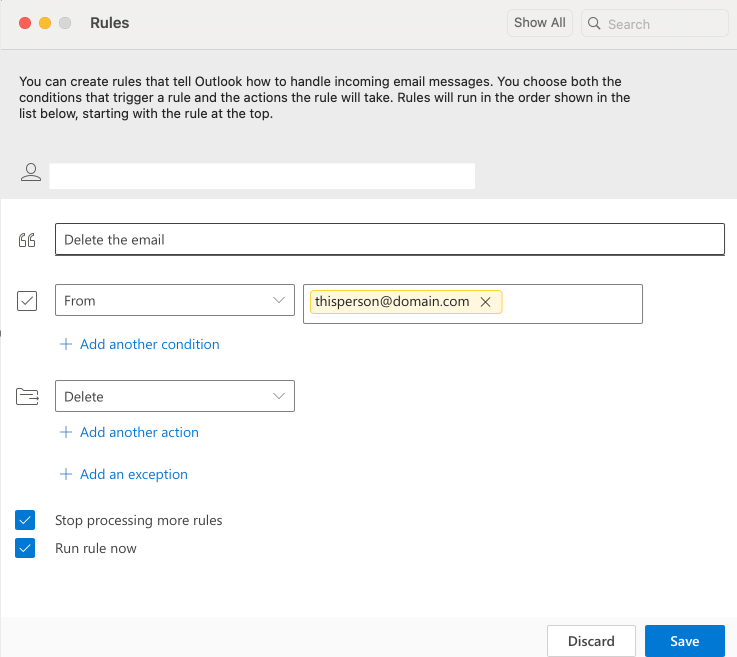Open the From condition dropdown
The height and width of the screenshot is (657, 737).
(x=175, y=300)
